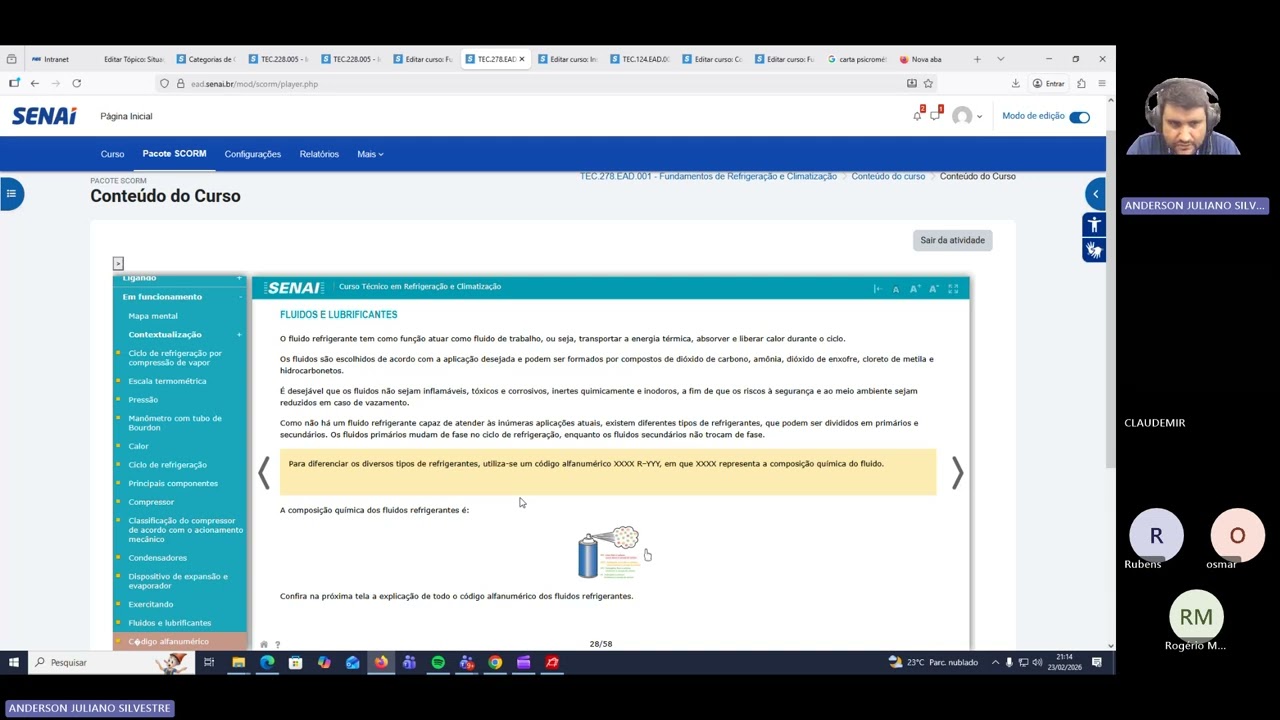Viewport: 1280px width, 720px height.
Task: Open the user avatar menu
Action: [x=966, y=116]
